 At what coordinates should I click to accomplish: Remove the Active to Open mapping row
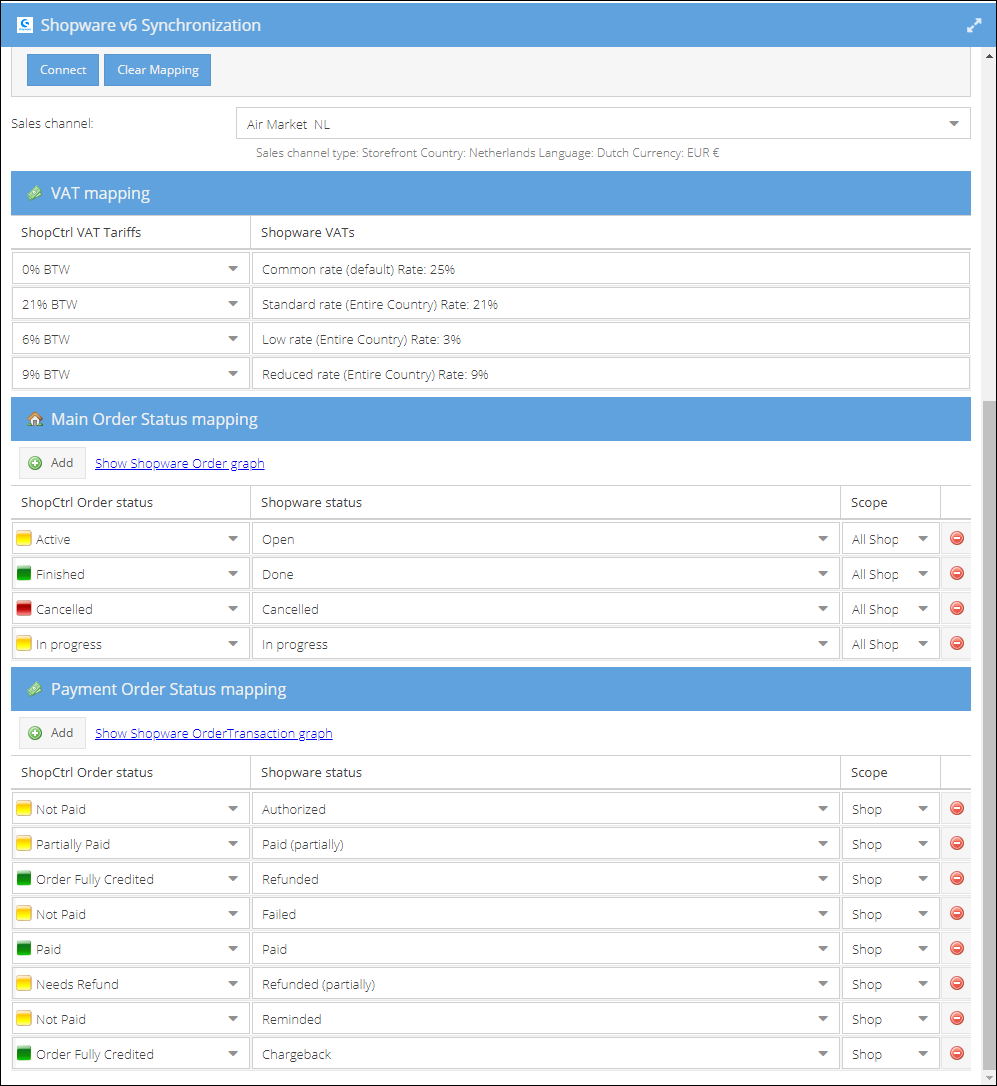[956, 538]
